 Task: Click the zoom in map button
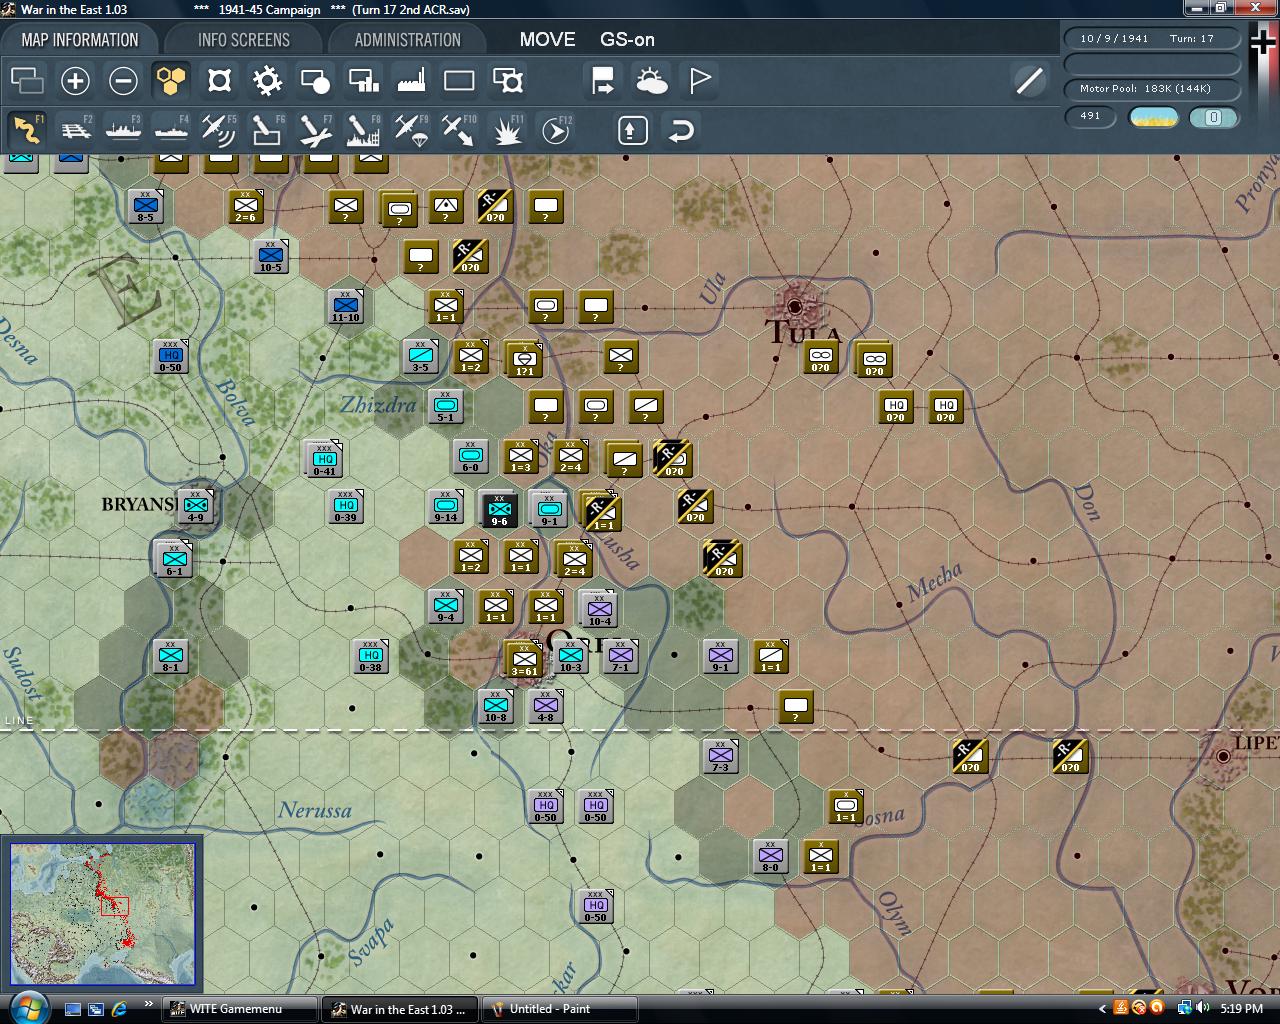tap(75, 81)
